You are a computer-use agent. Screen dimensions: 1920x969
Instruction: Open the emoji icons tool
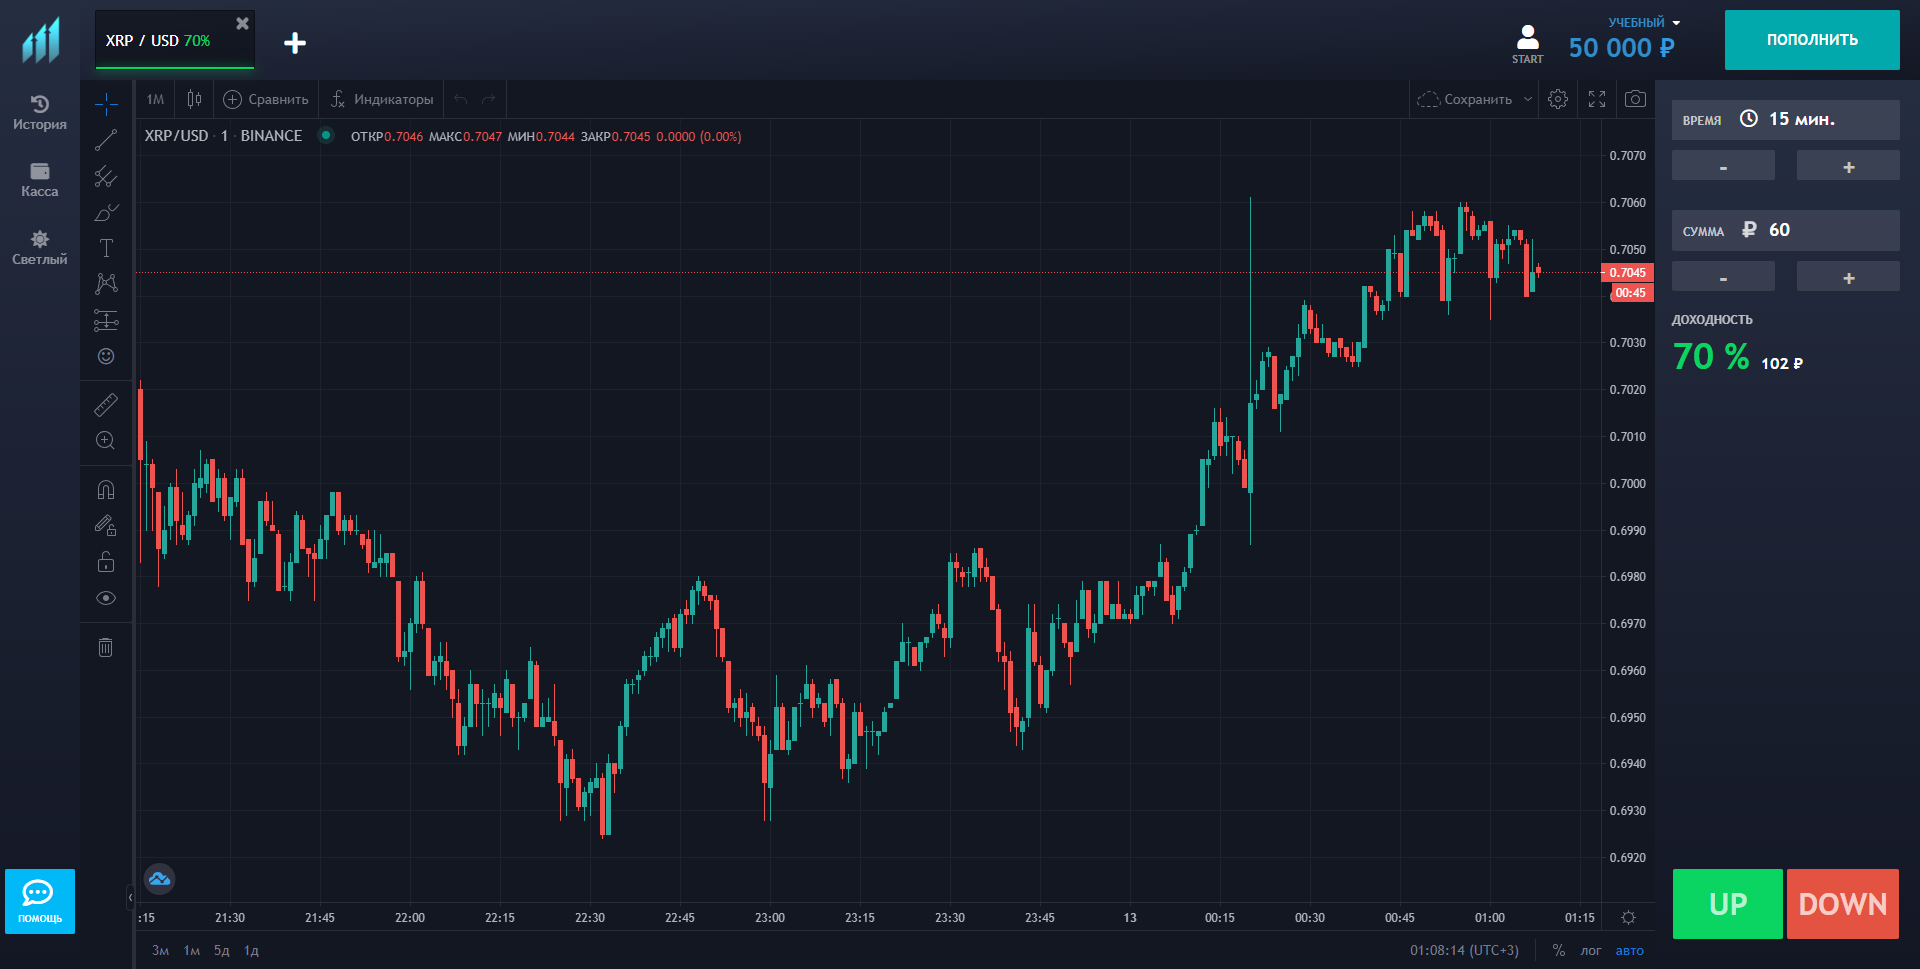pos(106,356)
